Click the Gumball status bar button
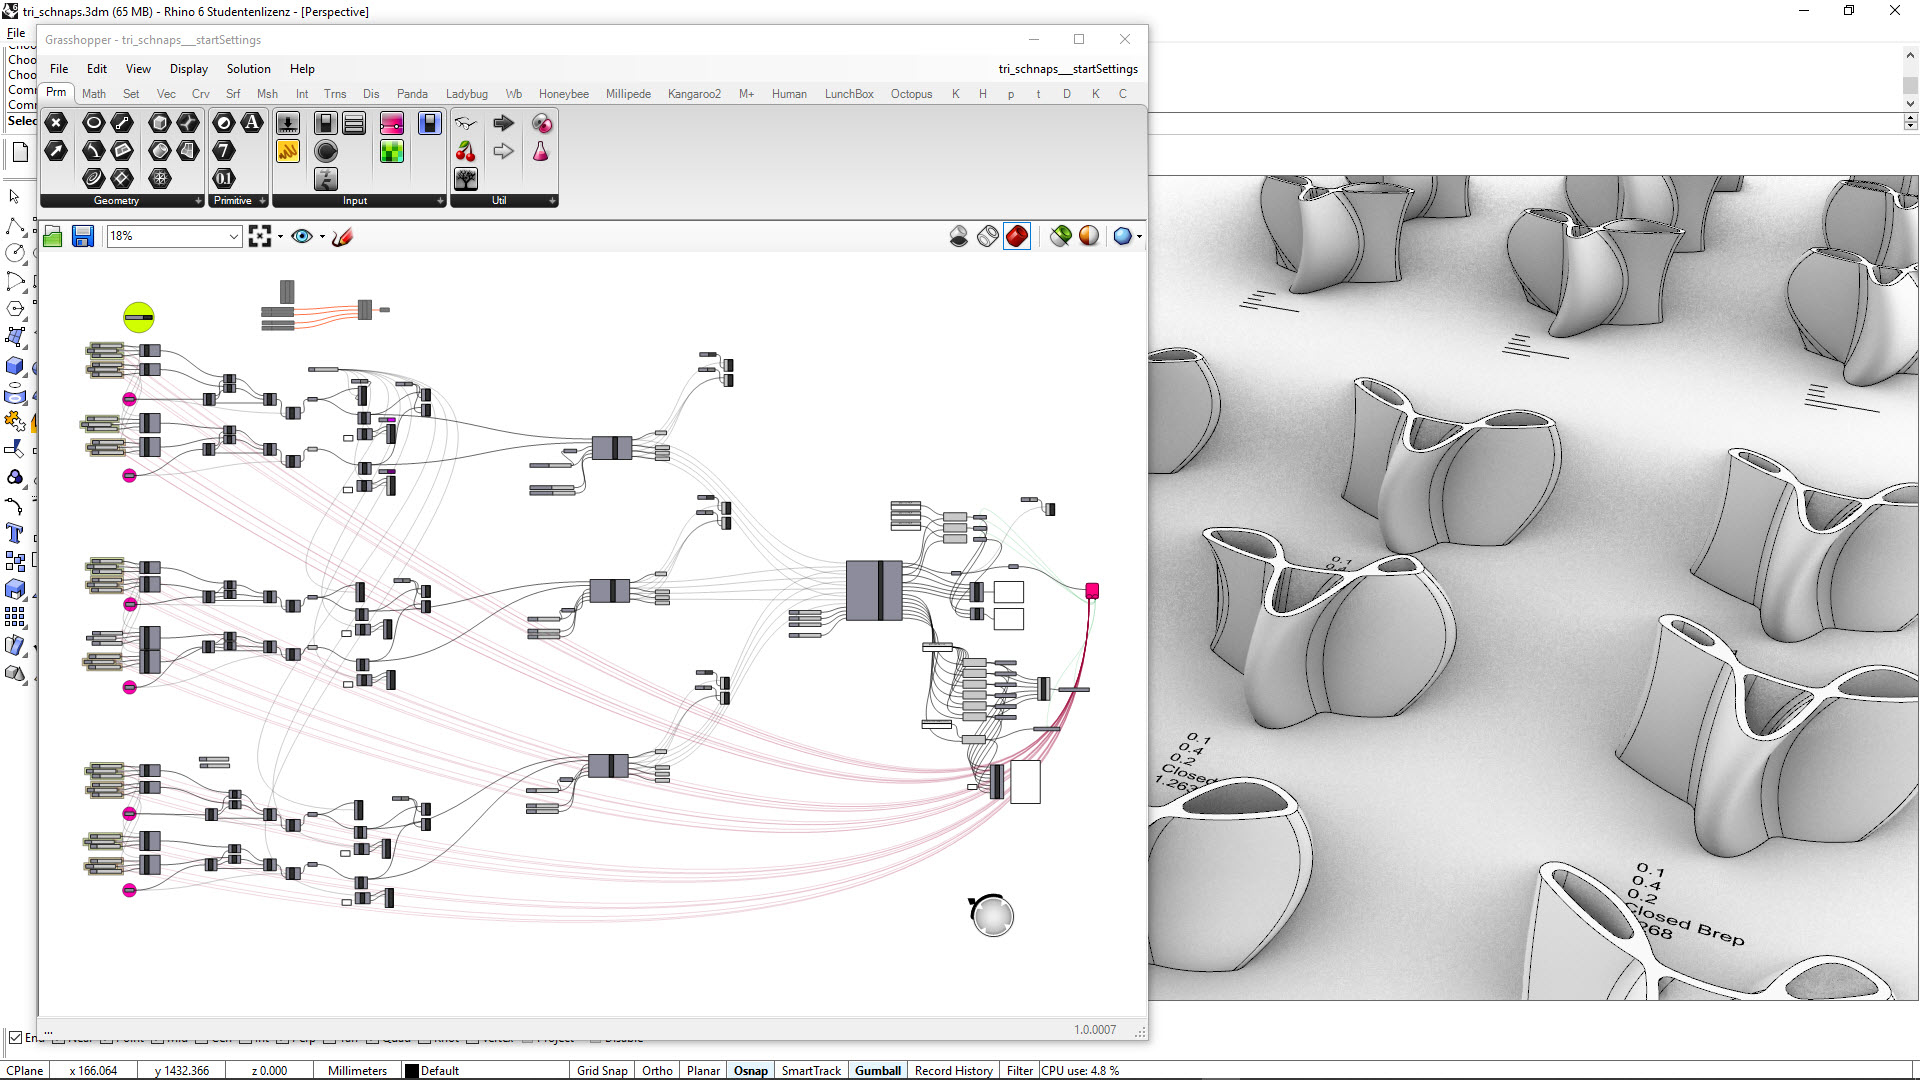1920x1080 pixels. coord(877,1070)
